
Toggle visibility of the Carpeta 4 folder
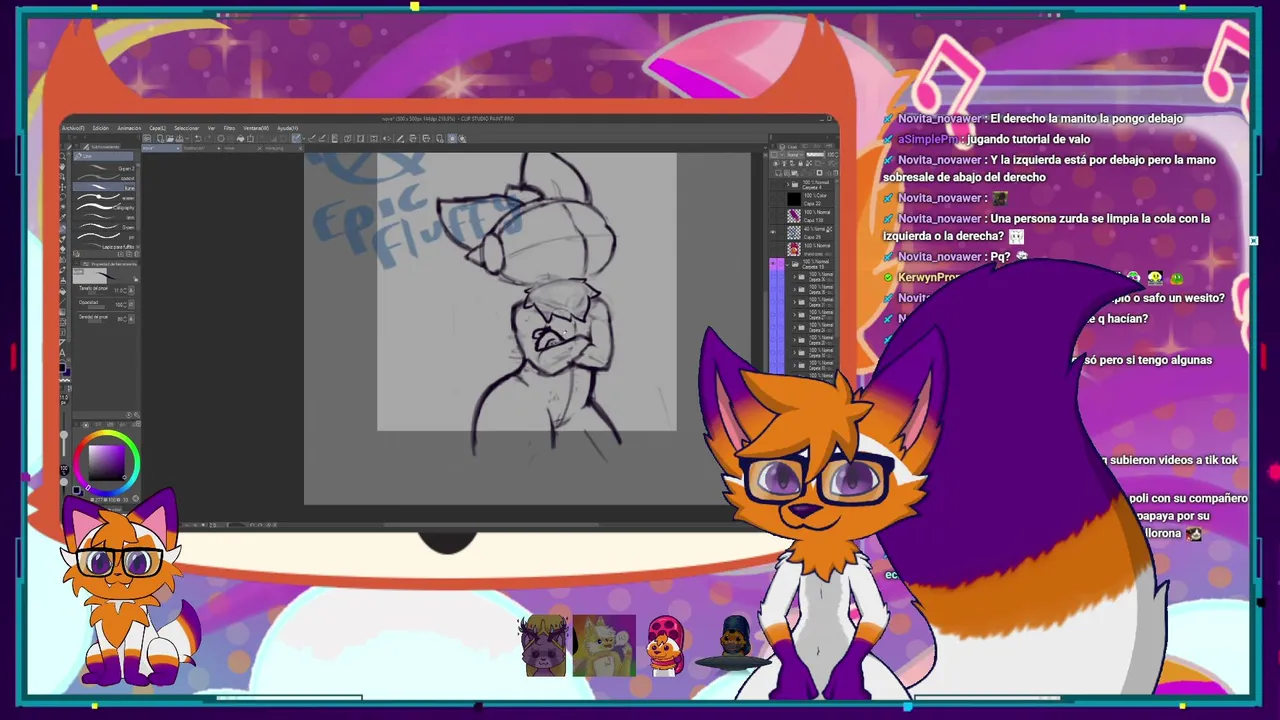(773, 185)
